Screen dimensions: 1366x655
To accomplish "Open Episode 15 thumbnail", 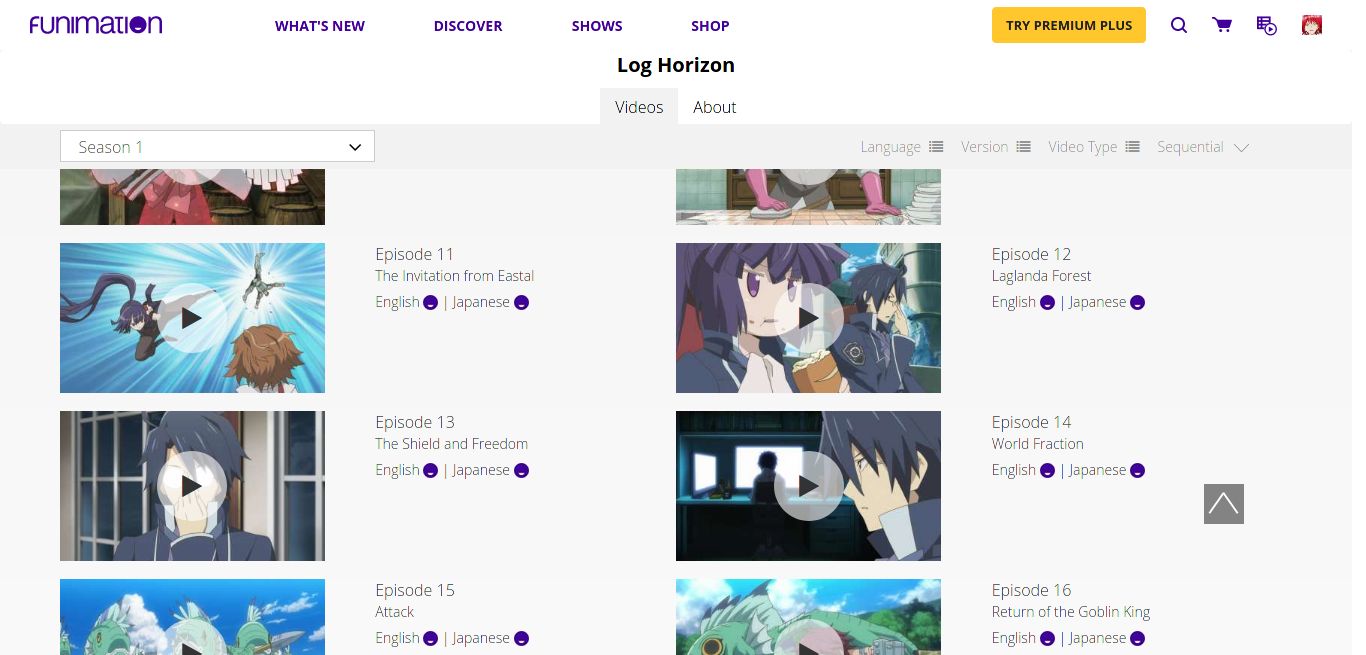I will pos(192,617).
